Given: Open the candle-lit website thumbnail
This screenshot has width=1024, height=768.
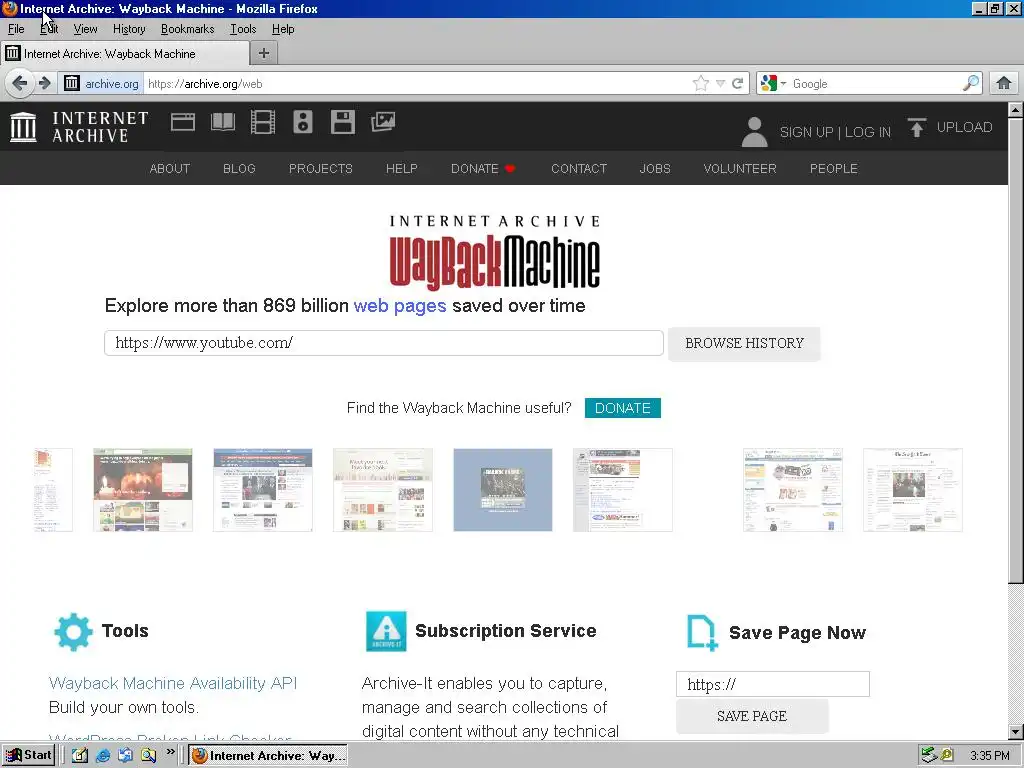Looking at the screenshot, I should [143, 490].
